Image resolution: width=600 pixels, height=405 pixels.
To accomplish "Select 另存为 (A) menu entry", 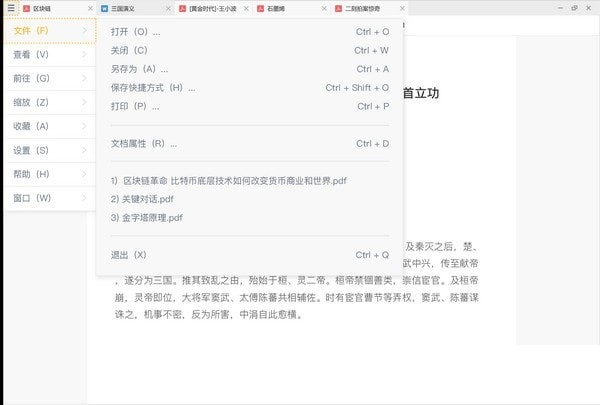I will [250, 69].
